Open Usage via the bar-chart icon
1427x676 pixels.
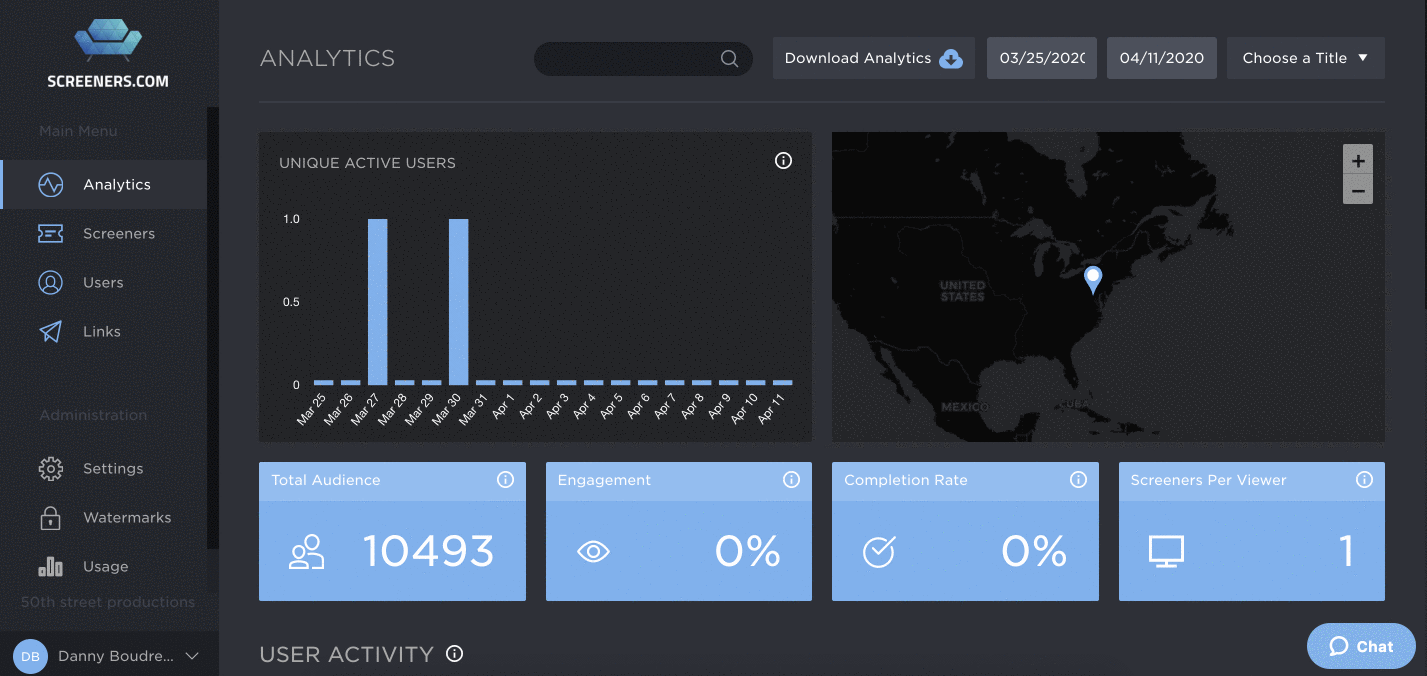[x=50, y=566]
